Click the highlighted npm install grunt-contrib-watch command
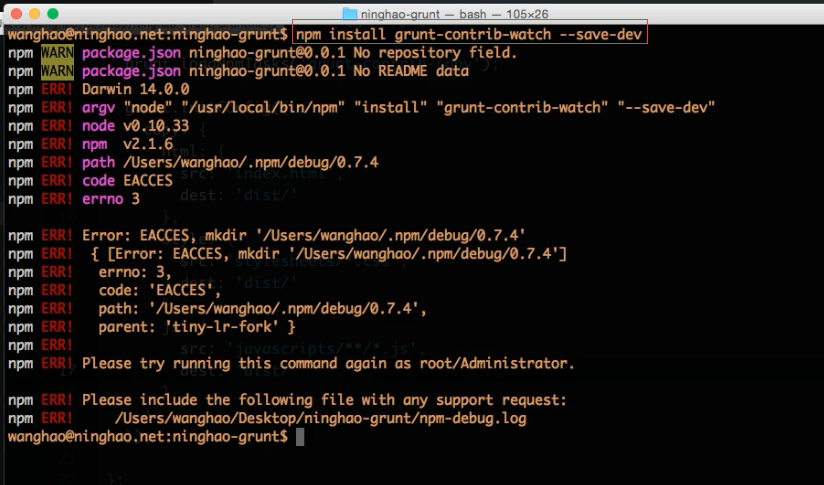Screen dimensions: 824x485 coord(470,33)
